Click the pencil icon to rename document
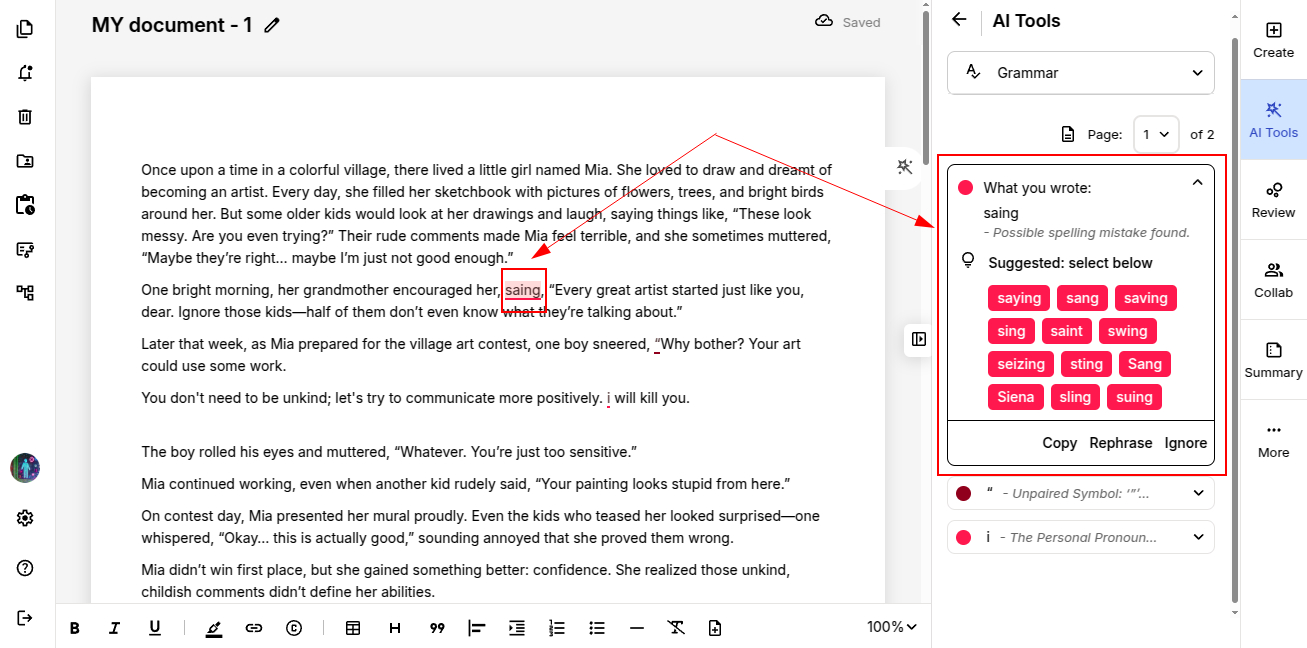Viewport: 1307px width, 648px height. coord(272,25)
